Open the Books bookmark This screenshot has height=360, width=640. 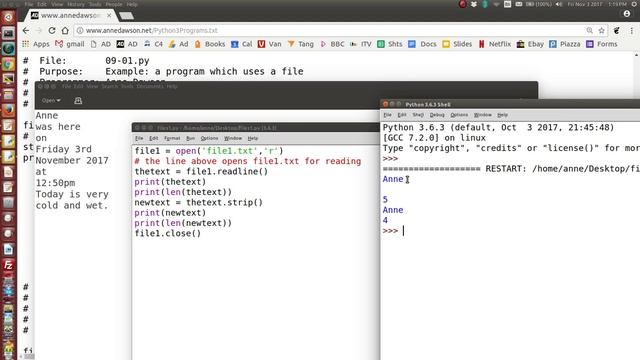tap(210, 44)
